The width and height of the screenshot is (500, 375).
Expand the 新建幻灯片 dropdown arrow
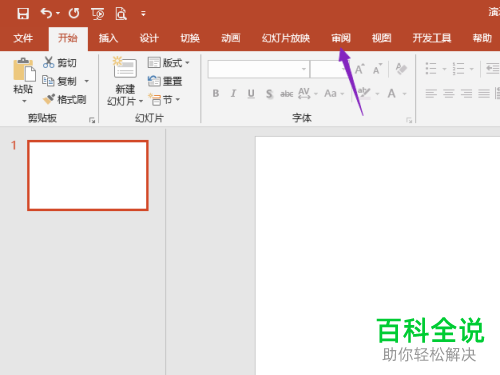(141, 101)
